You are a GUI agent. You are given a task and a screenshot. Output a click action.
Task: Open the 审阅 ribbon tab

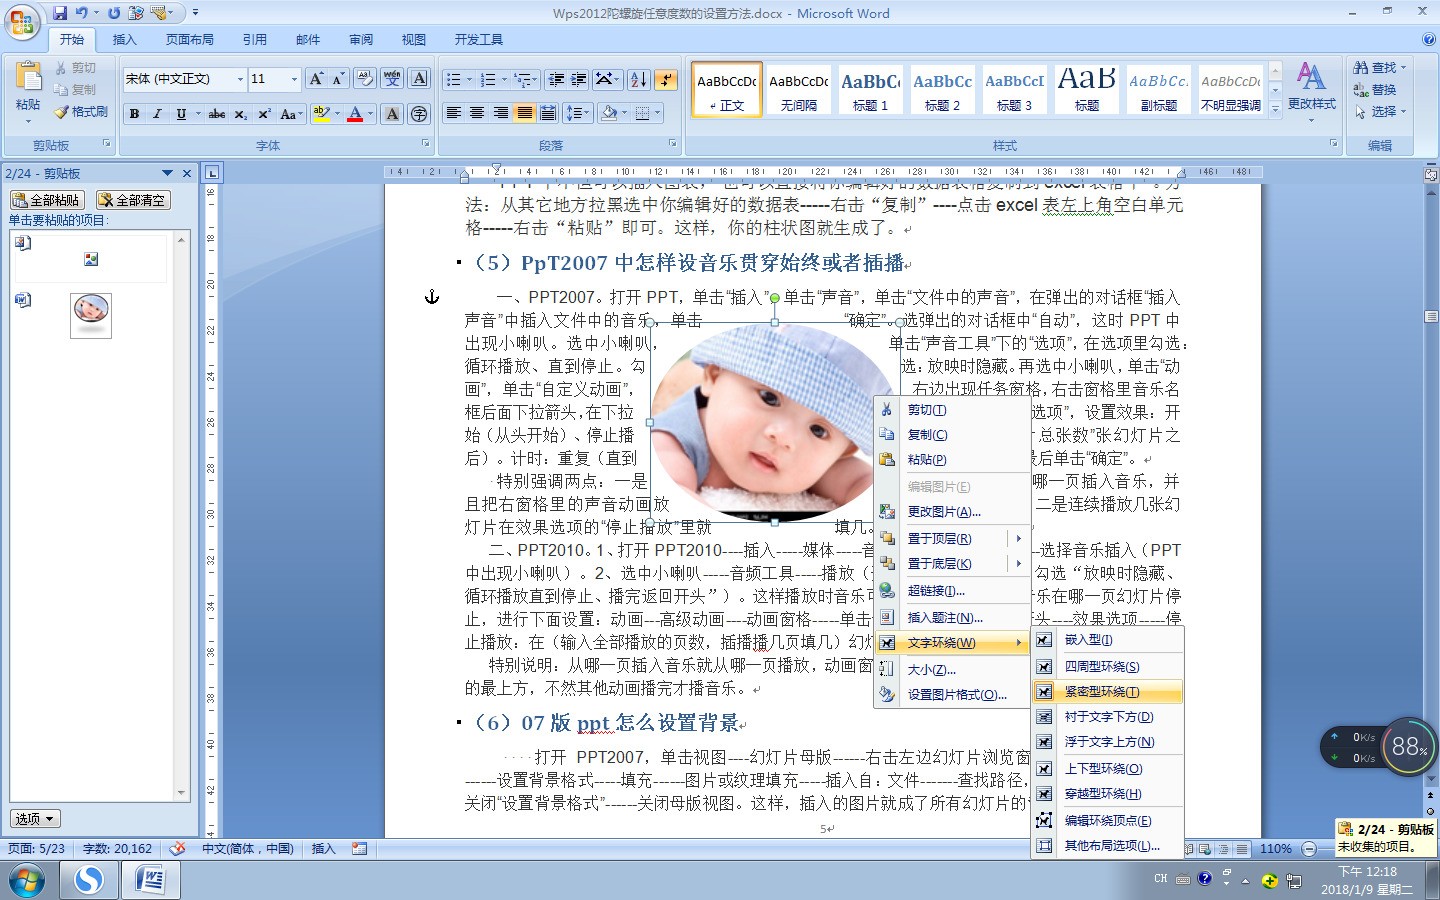[x=361, y=40]
